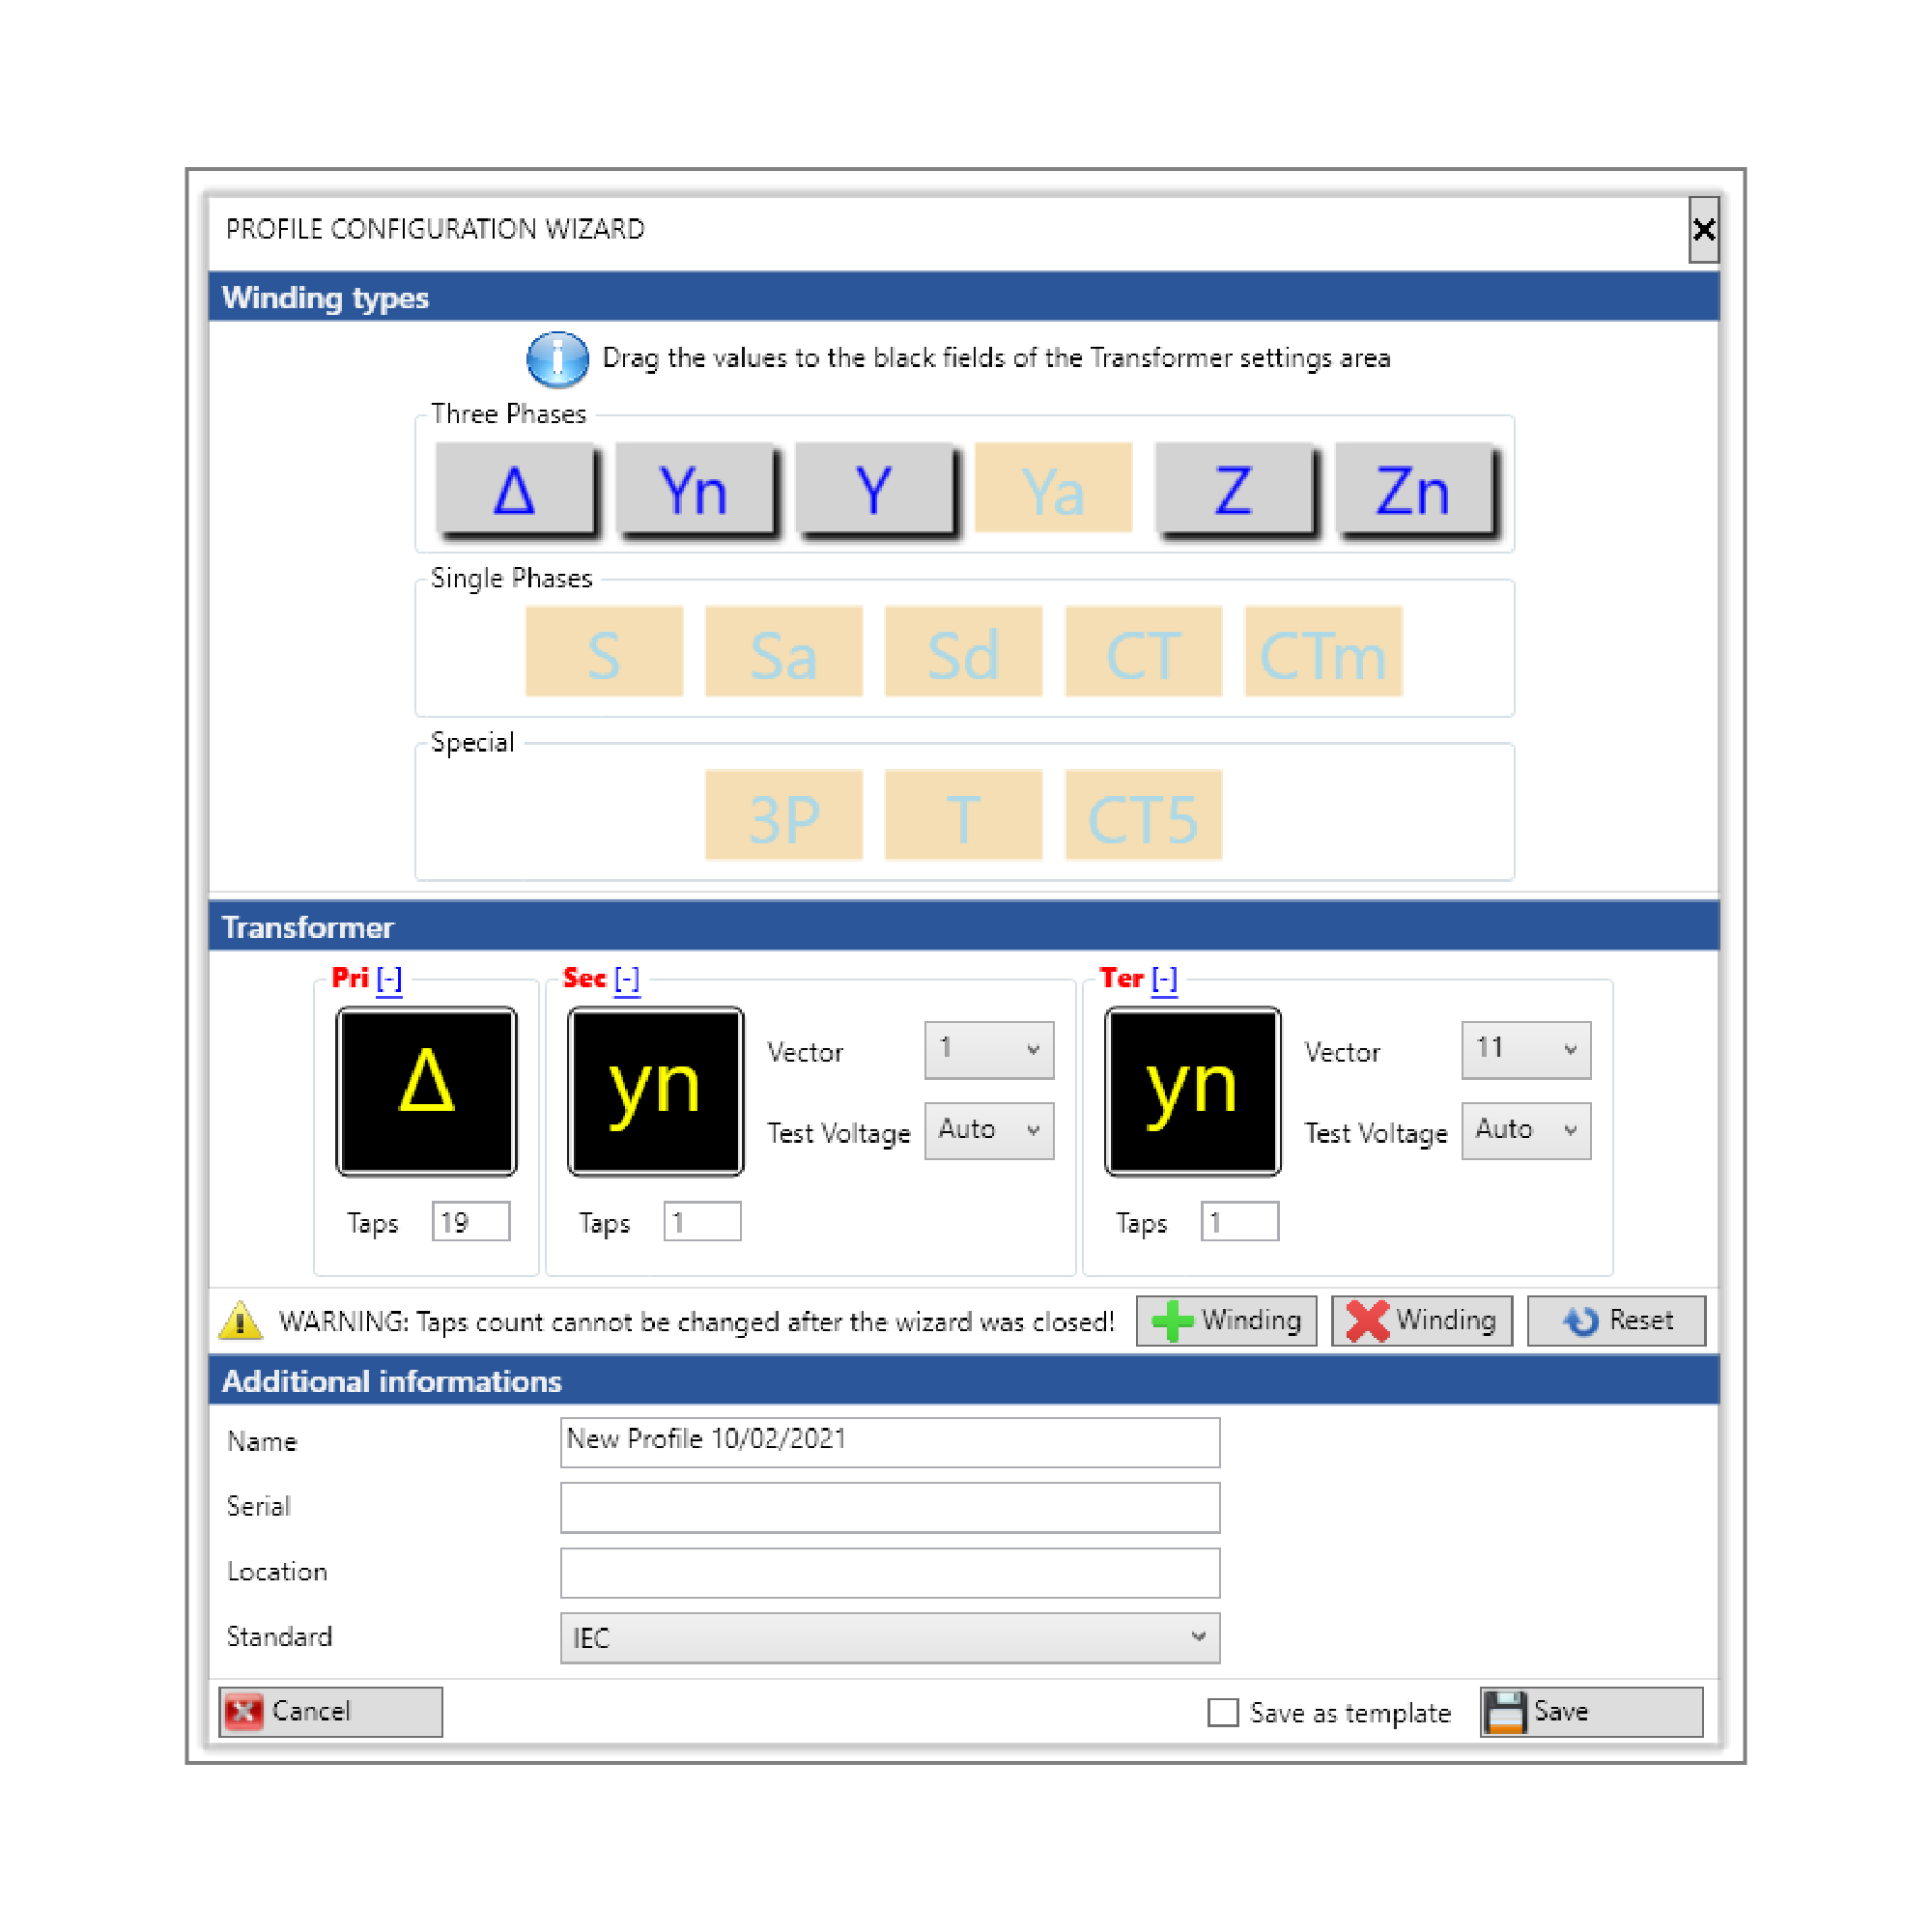Select the Z three-phase winding tile

click(1234, 489)
